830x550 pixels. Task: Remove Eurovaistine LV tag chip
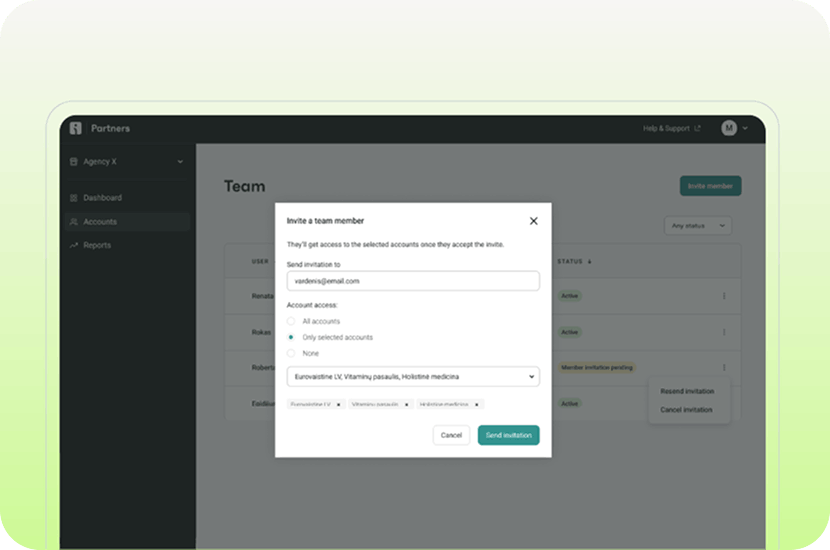click(339, 404)
